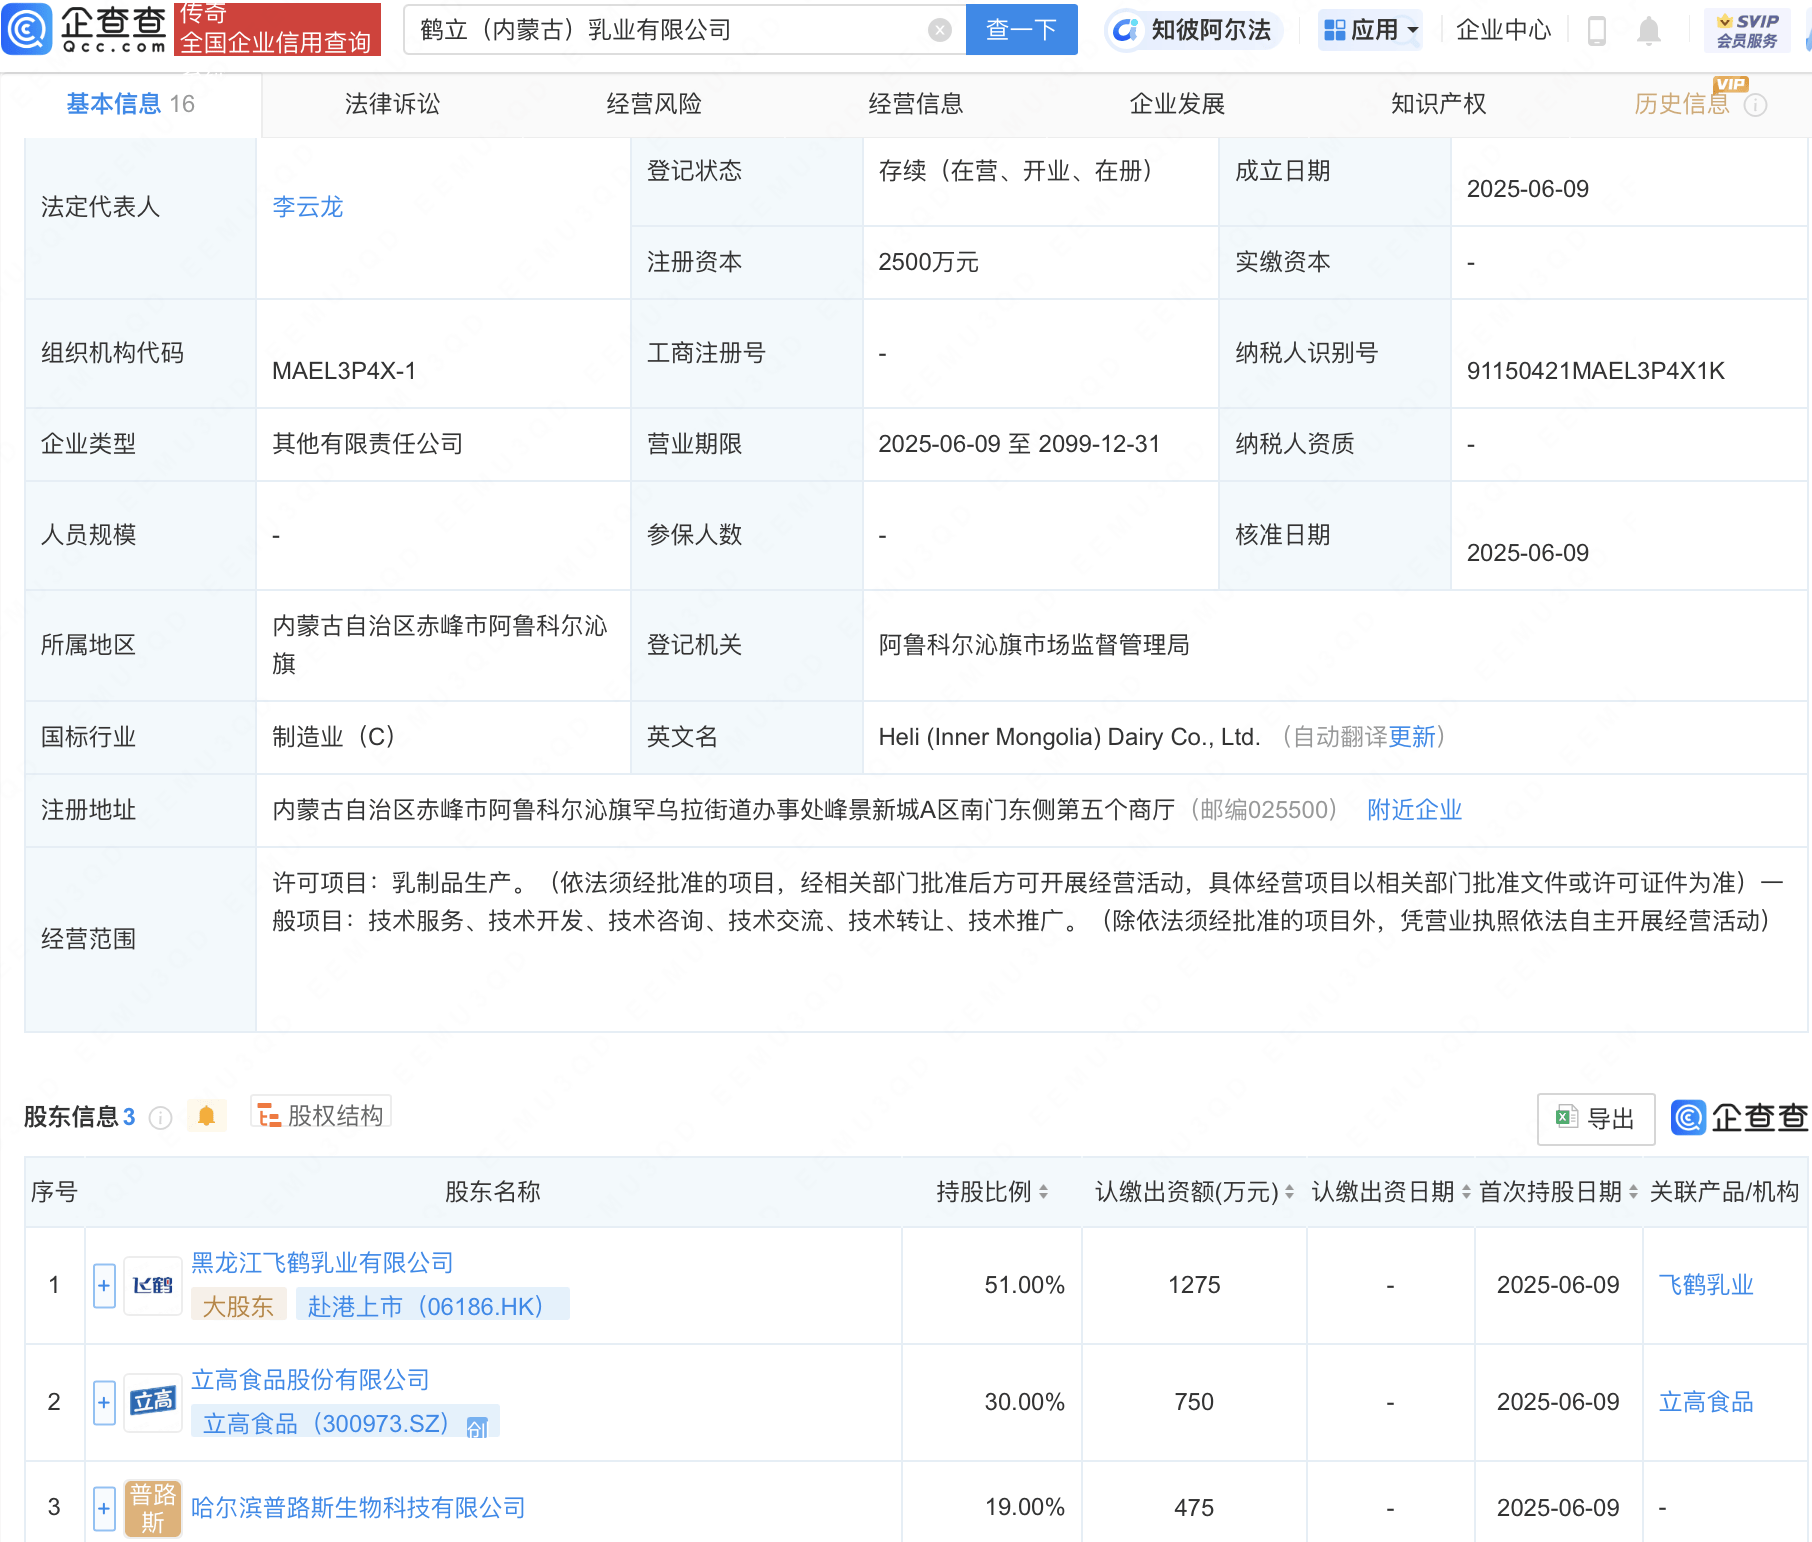Open 黑龙江飞鹤乳业有限公司 shareholder link
1812x1542 pixels.
click(322, 1263)
